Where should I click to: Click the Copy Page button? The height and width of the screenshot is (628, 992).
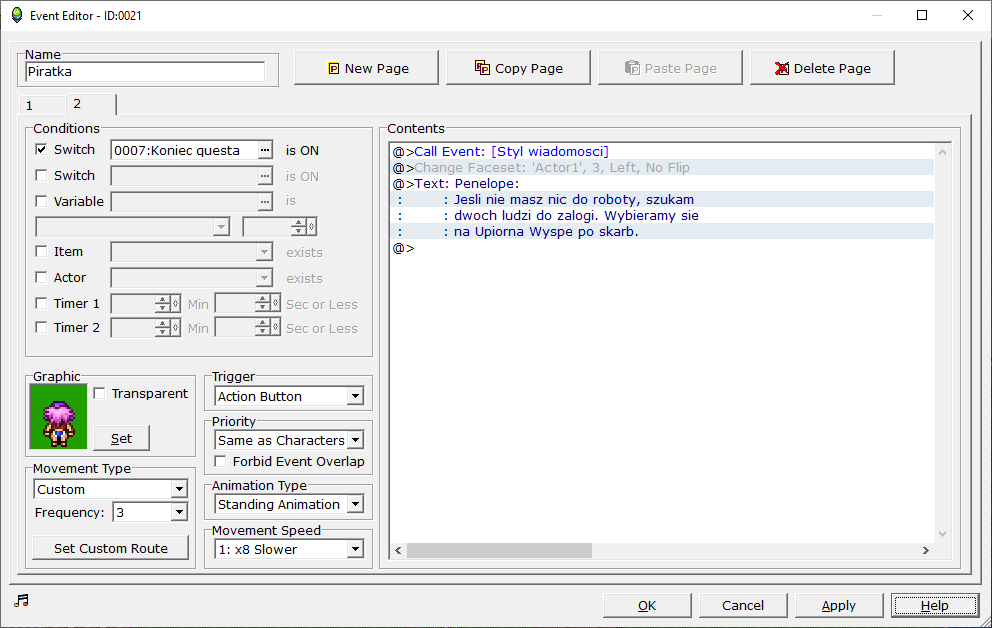[x=518, y=68]
